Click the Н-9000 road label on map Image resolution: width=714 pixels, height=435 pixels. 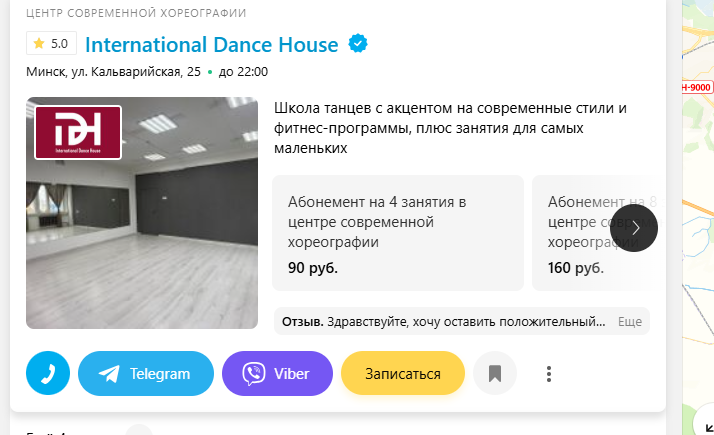tap(698, 87)
